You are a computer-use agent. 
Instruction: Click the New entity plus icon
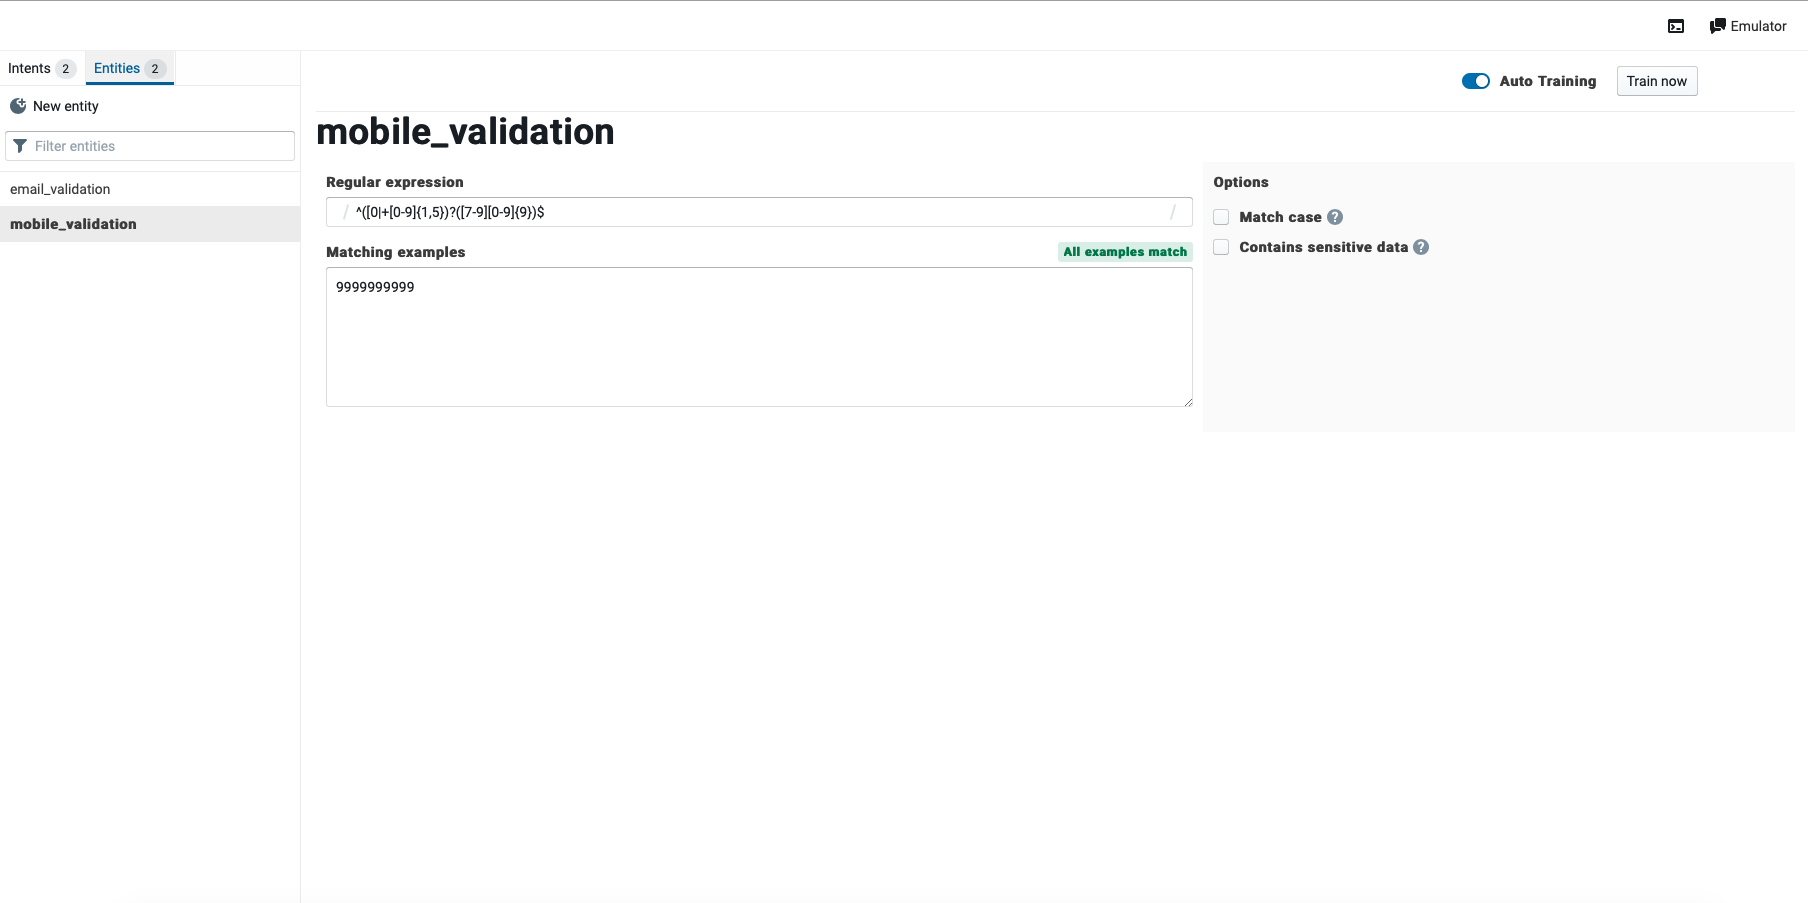point(18,105)
